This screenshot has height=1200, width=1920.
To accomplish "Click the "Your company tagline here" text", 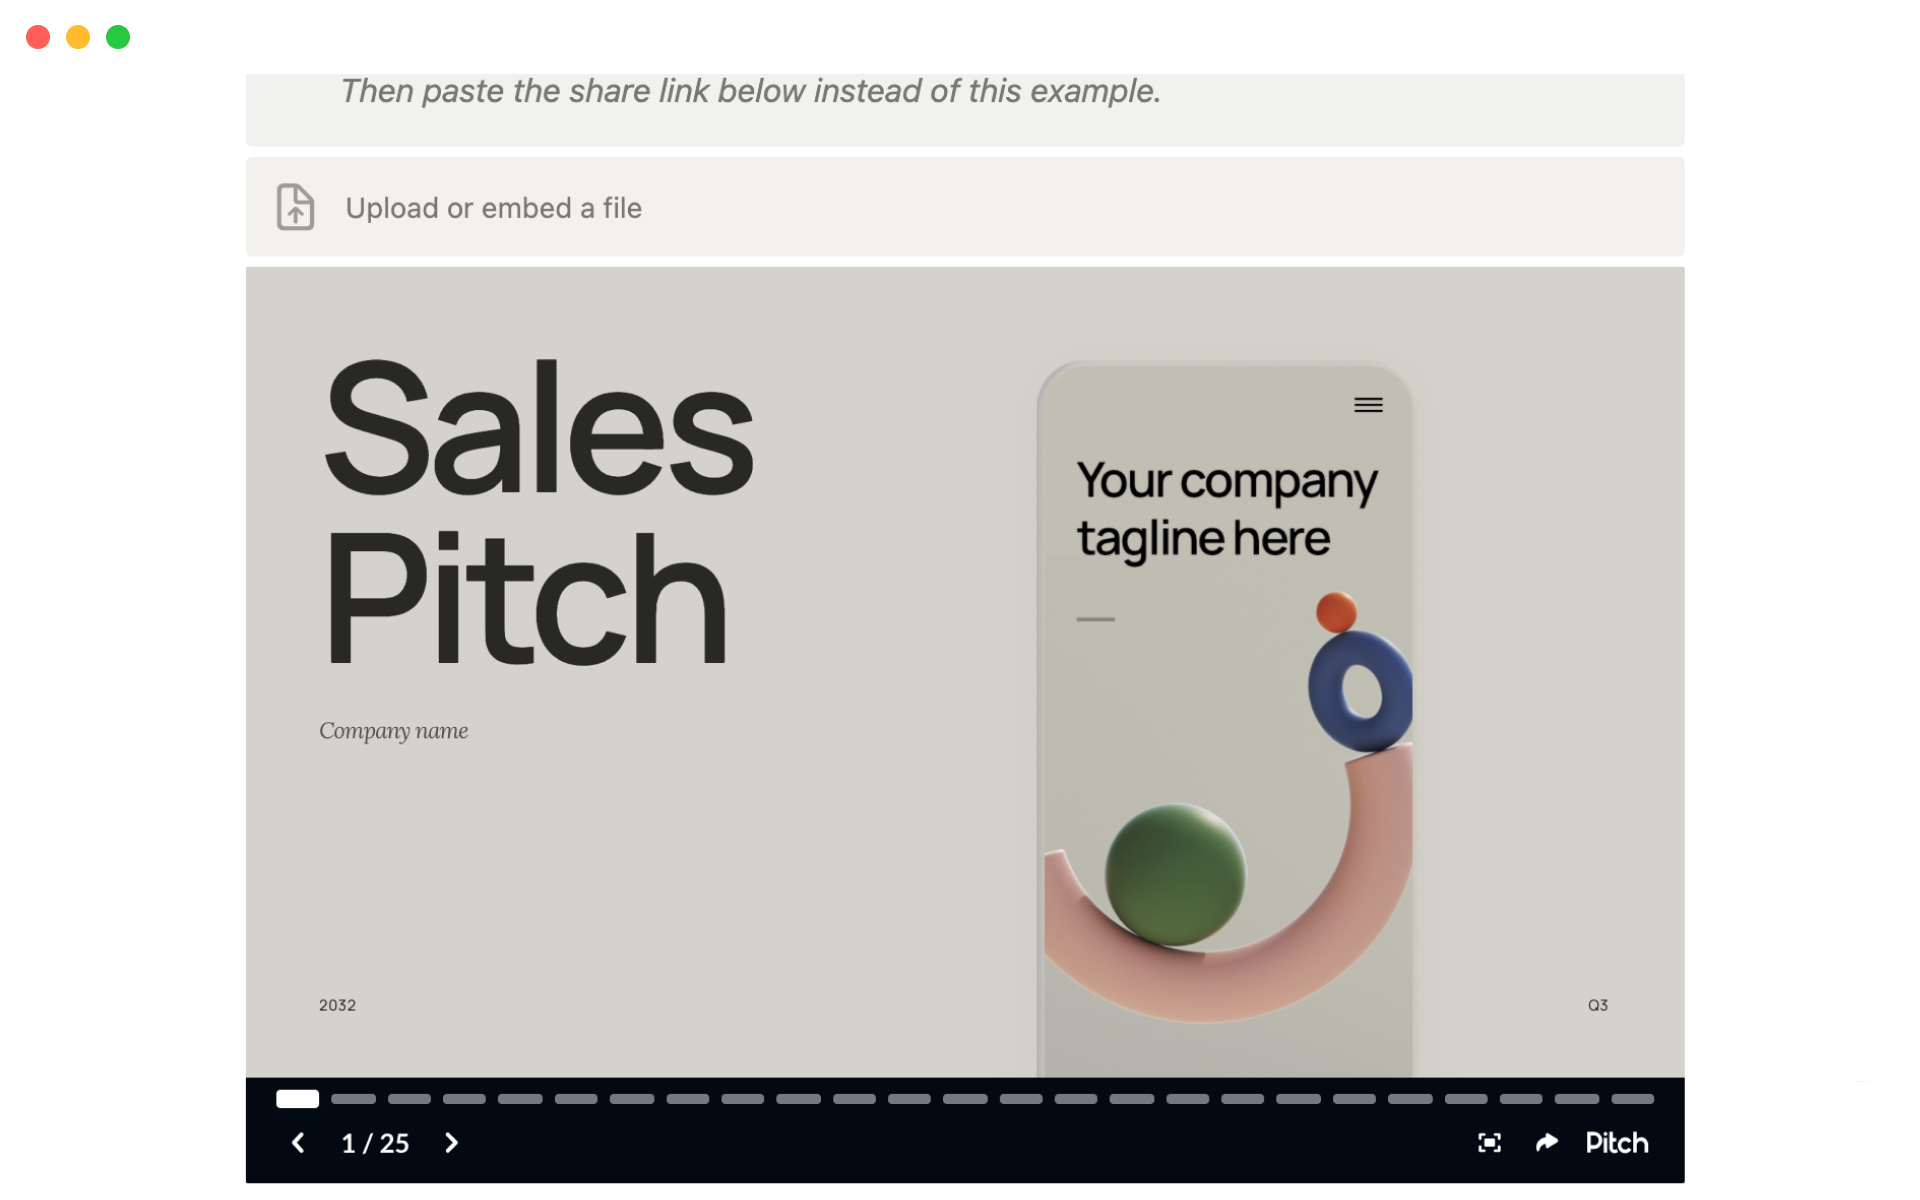I will [x=1226, y=509].
